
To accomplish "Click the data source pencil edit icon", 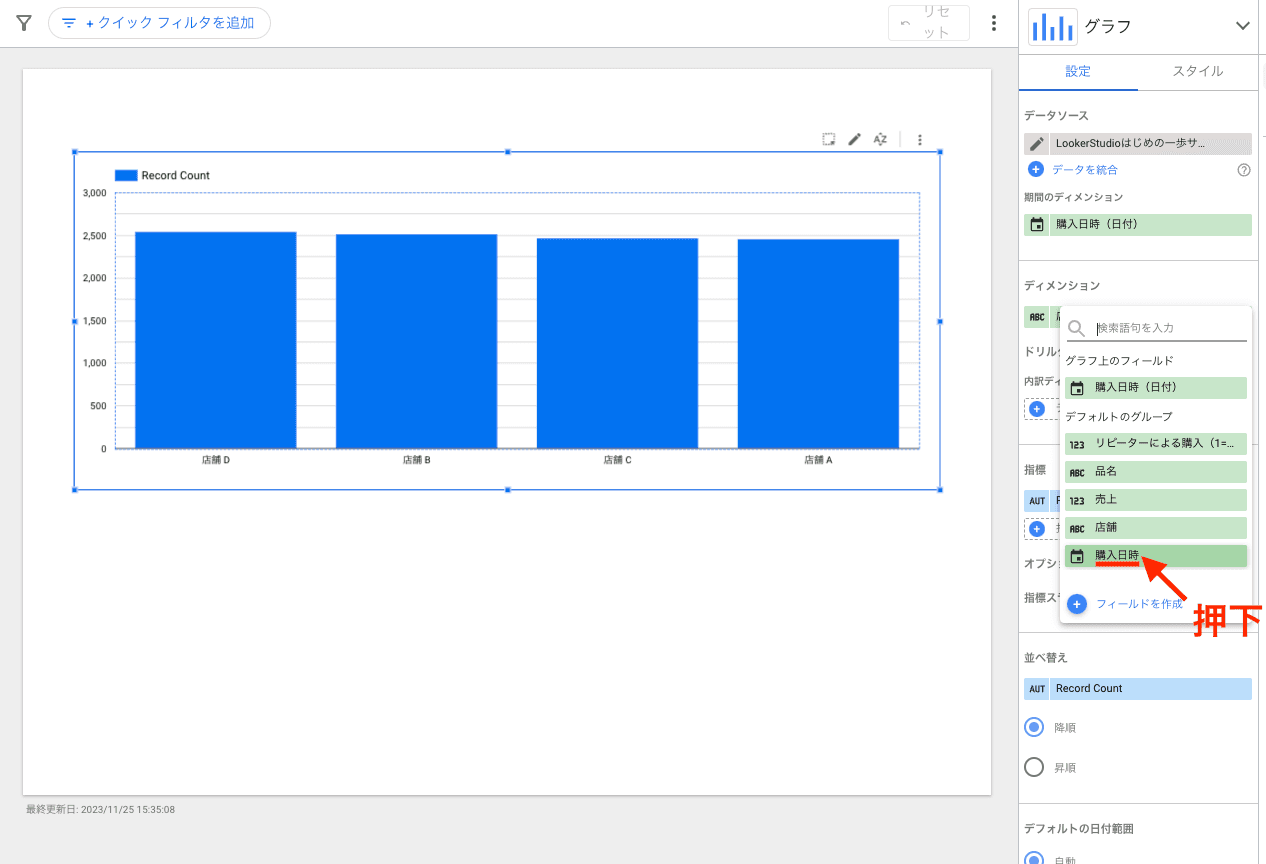I will click(1037, 144).
